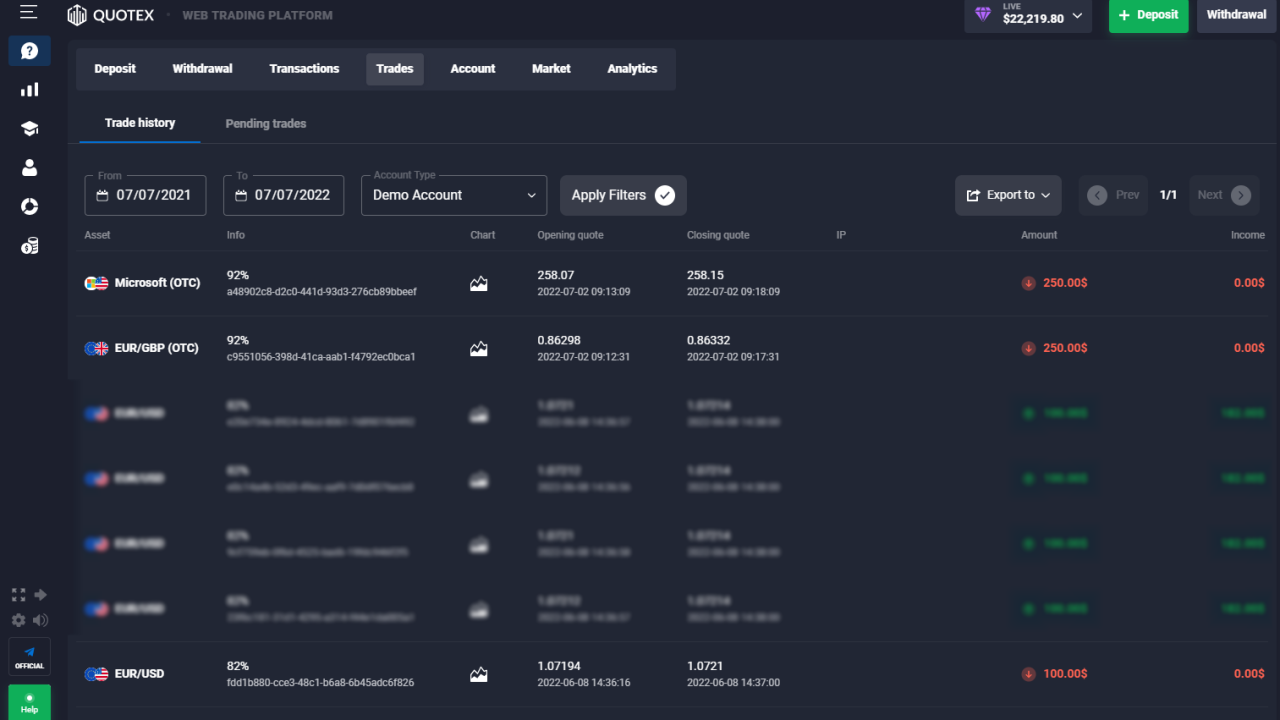1280x720 pixels.
Task: Open the Export to dropdown
Action: pyautogui.click(x=1008, y=195)
